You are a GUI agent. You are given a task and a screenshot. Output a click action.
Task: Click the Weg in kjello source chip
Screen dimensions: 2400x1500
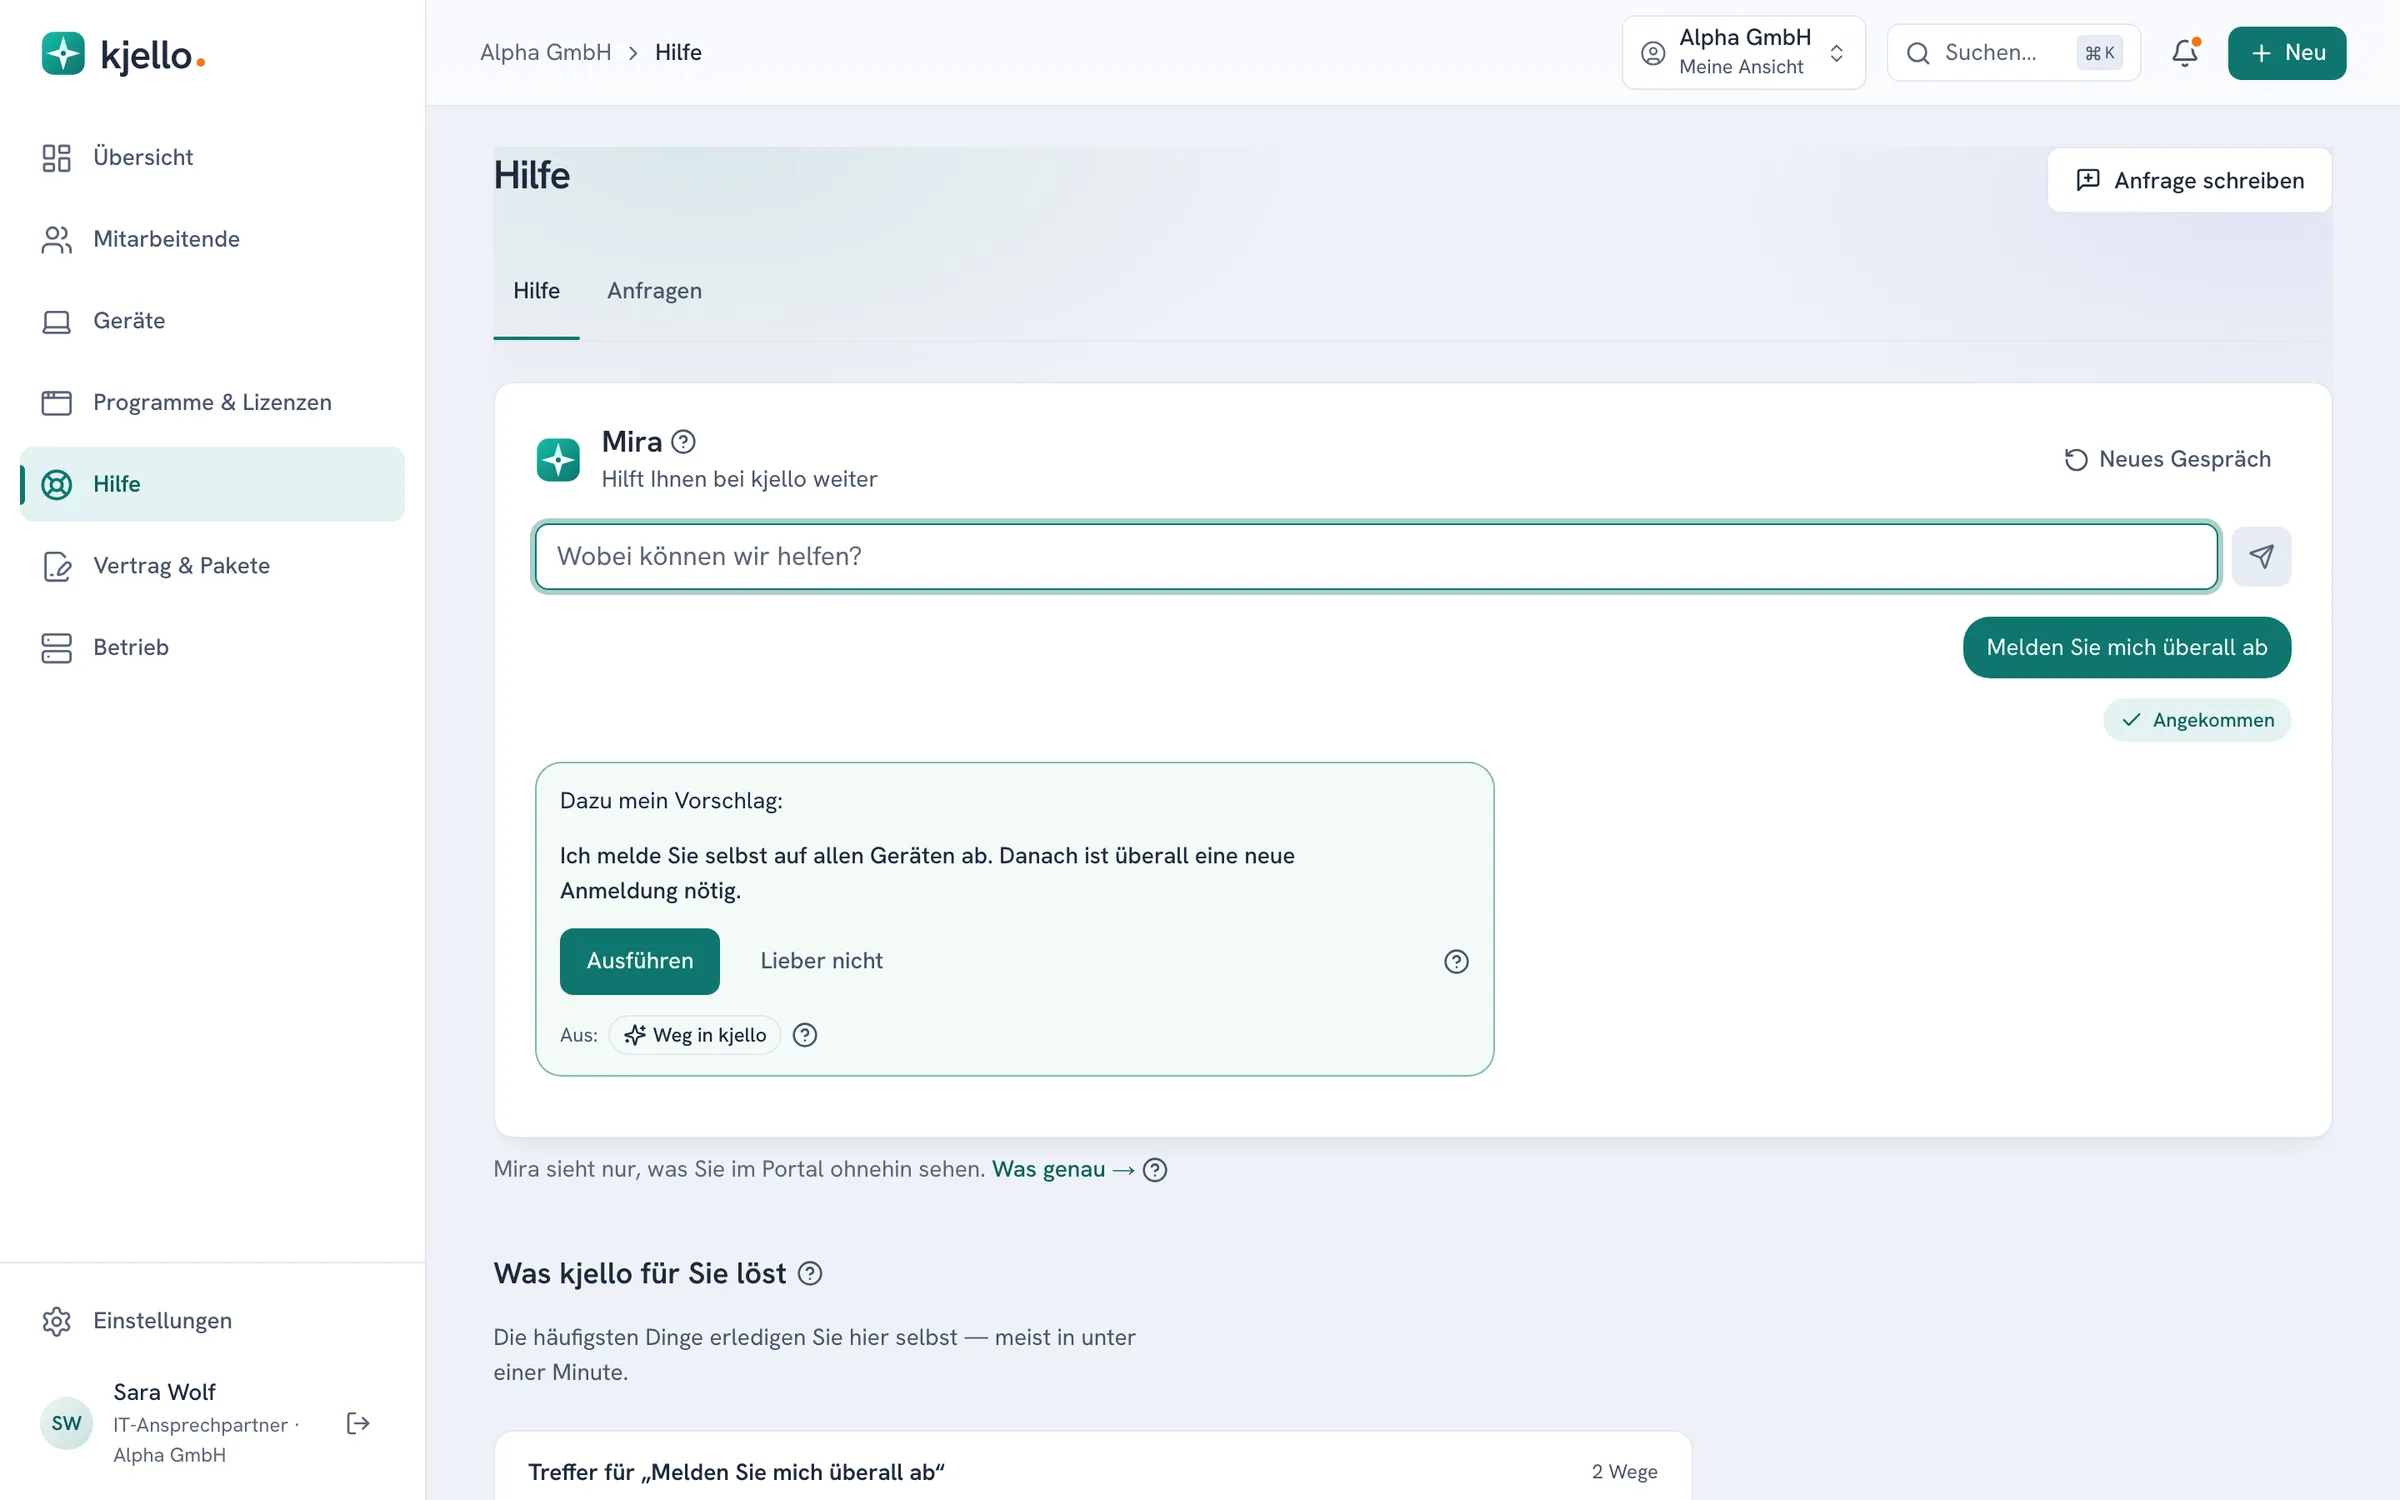[x=695, y=1035]
